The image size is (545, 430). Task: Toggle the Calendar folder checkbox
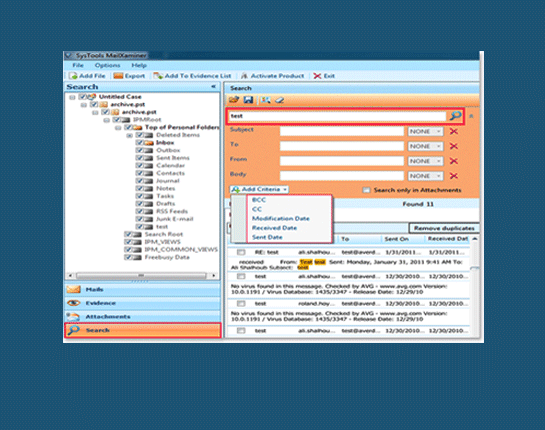139,165
